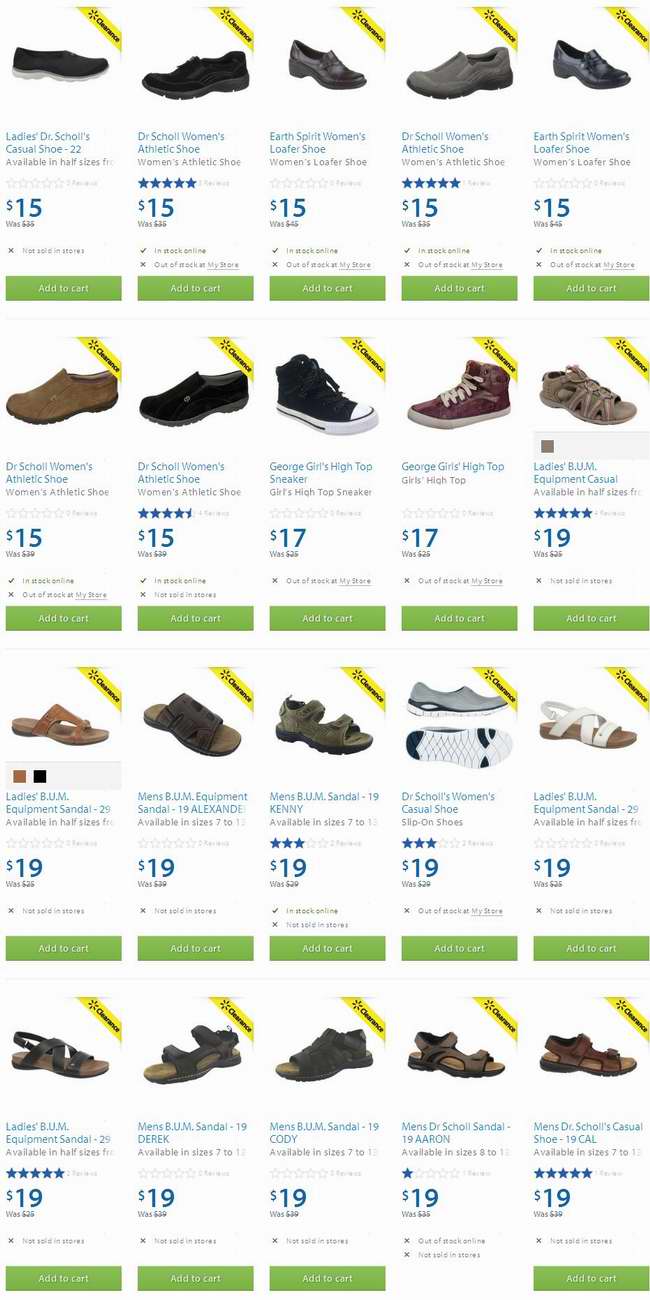Click star rating of Ladies' B.U.M. Equipment Casual
The height and width of the screenshot is (1300, 650).
[562, 513]
